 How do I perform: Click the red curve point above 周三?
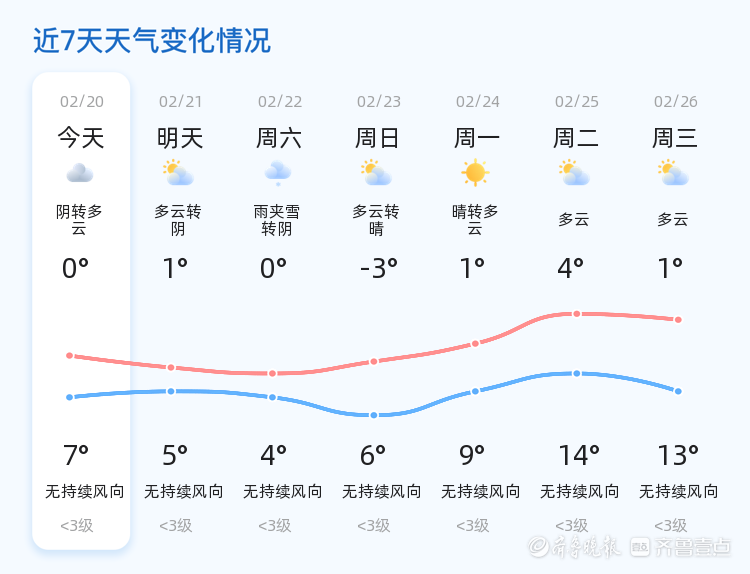tap(678, 320)
